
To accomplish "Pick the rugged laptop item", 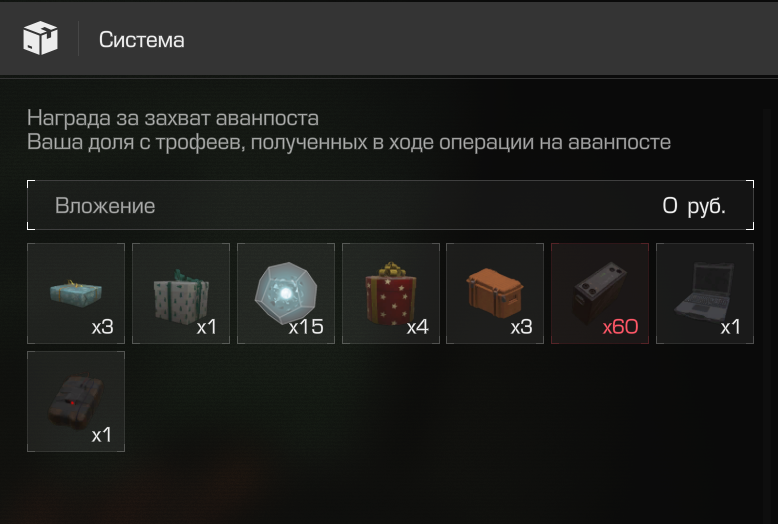I will point(705,293).
